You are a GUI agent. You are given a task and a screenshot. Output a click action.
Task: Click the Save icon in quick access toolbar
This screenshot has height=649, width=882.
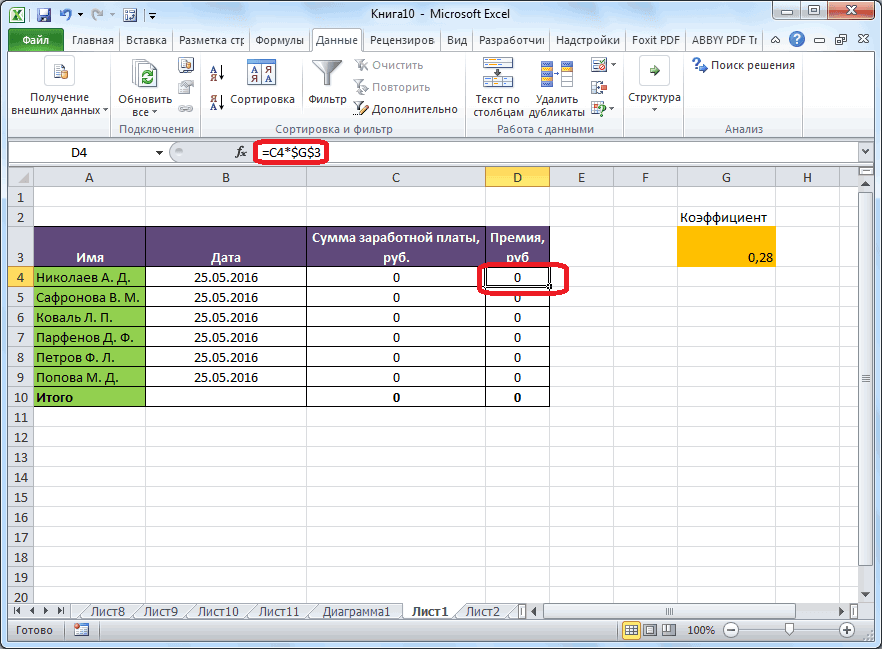[42, 15]
